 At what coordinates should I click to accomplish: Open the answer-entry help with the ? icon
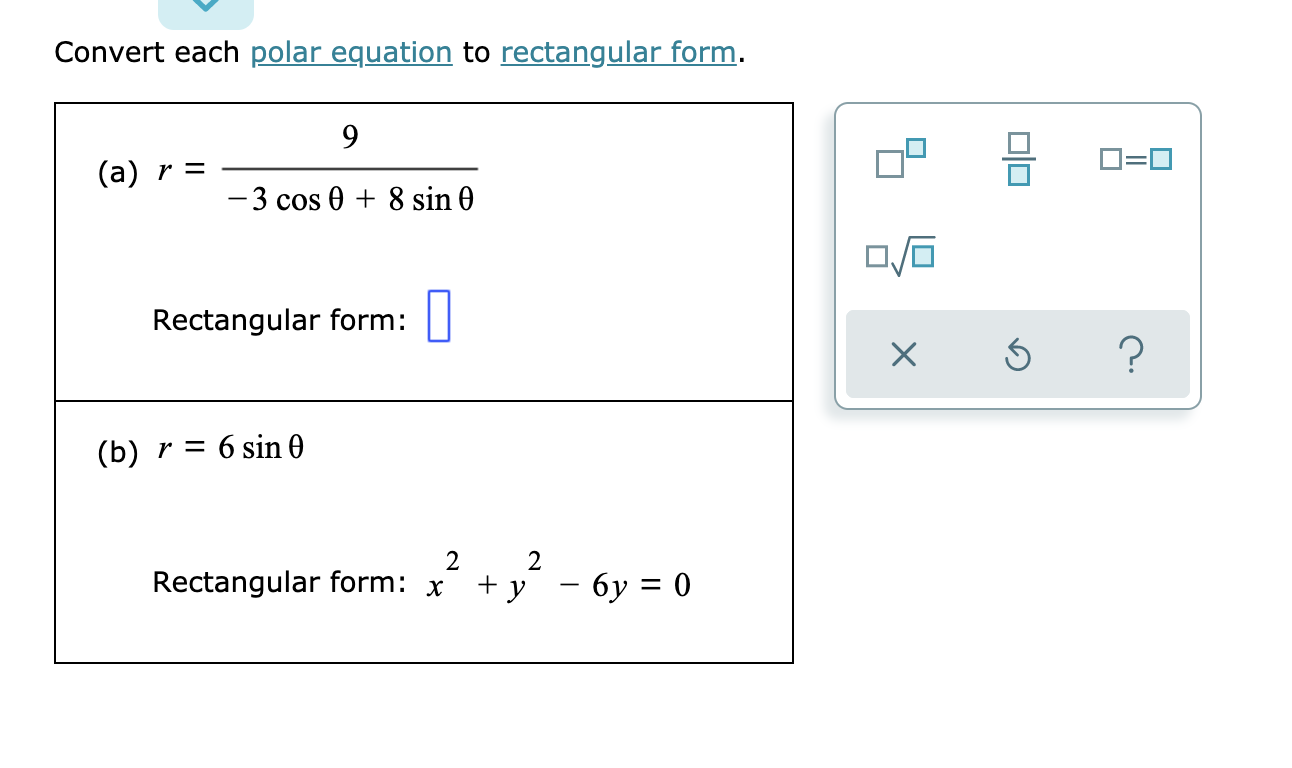click(x=1131, y=355)
